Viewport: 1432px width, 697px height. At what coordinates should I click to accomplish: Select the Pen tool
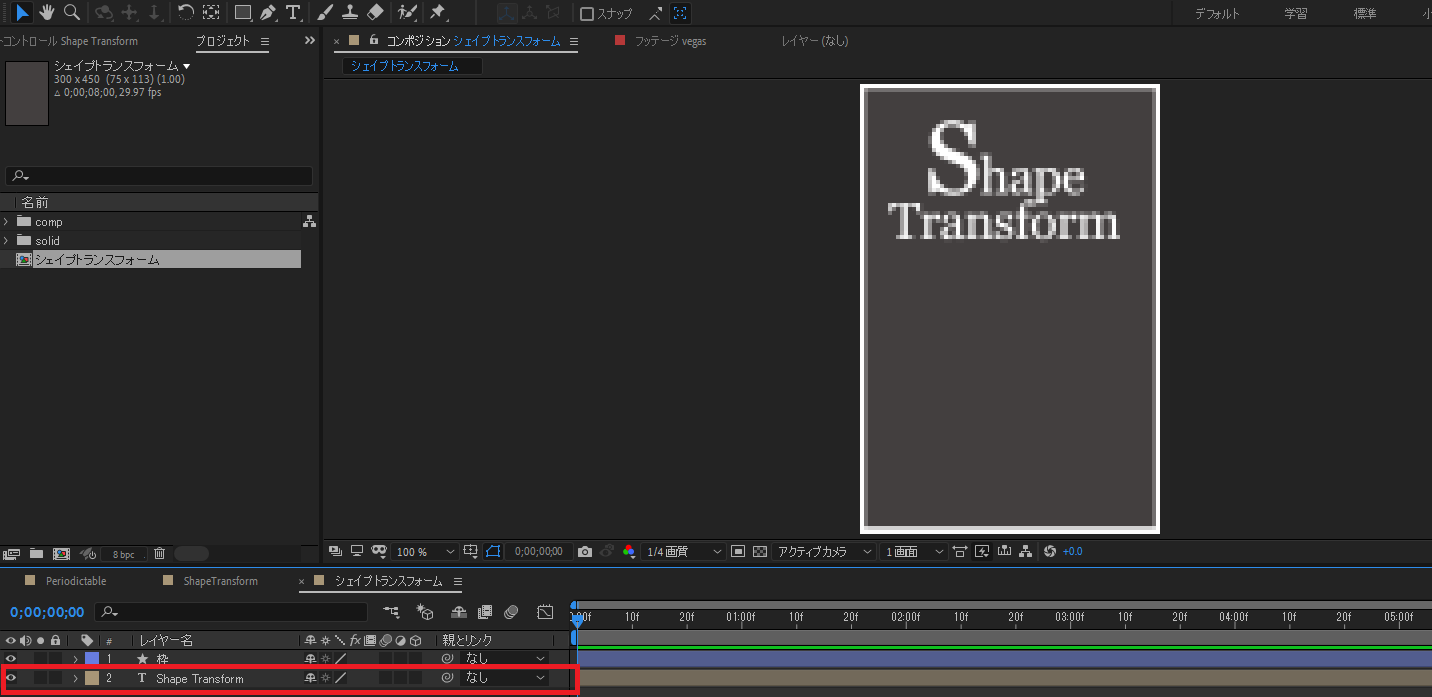point(267,13)
